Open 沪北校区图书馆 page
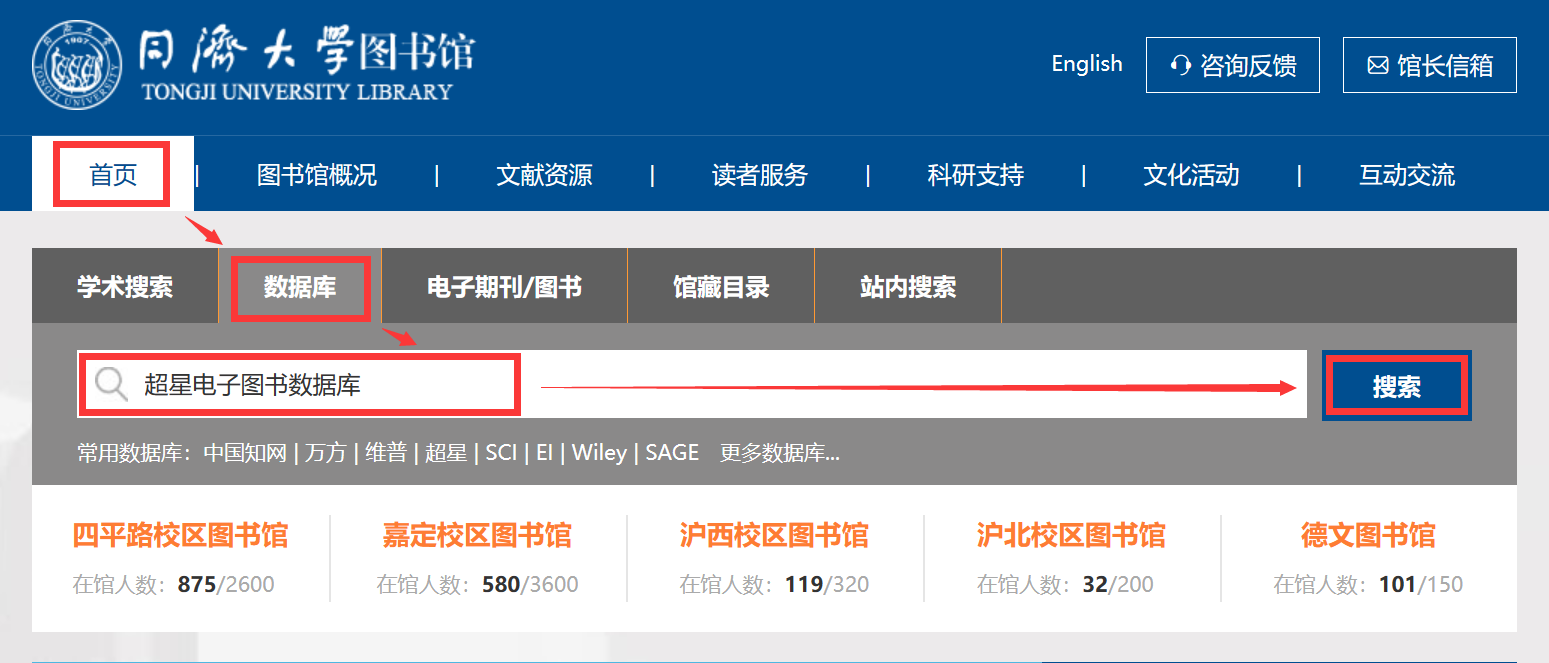 tap(1071, 535)
